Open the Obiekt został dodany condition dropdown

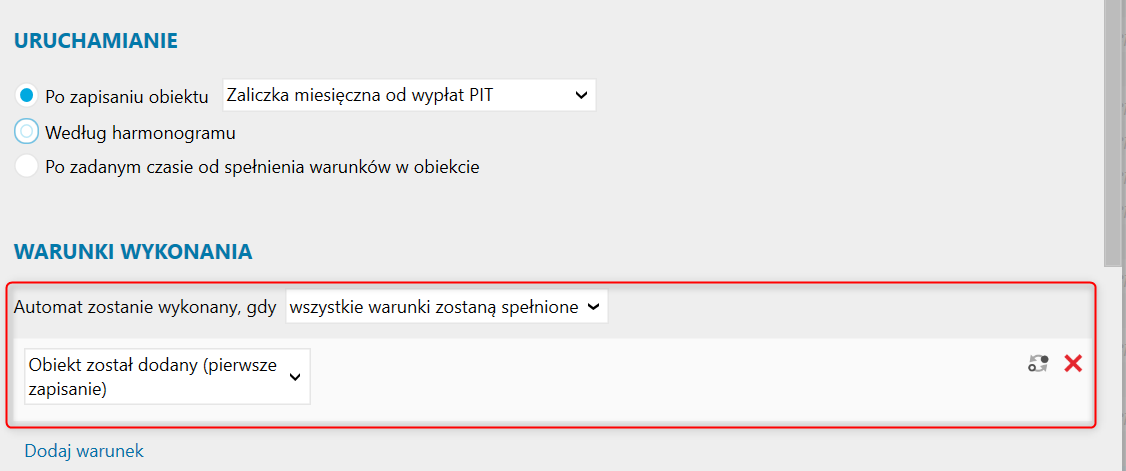pyautogui.click(x=167, y=377)
